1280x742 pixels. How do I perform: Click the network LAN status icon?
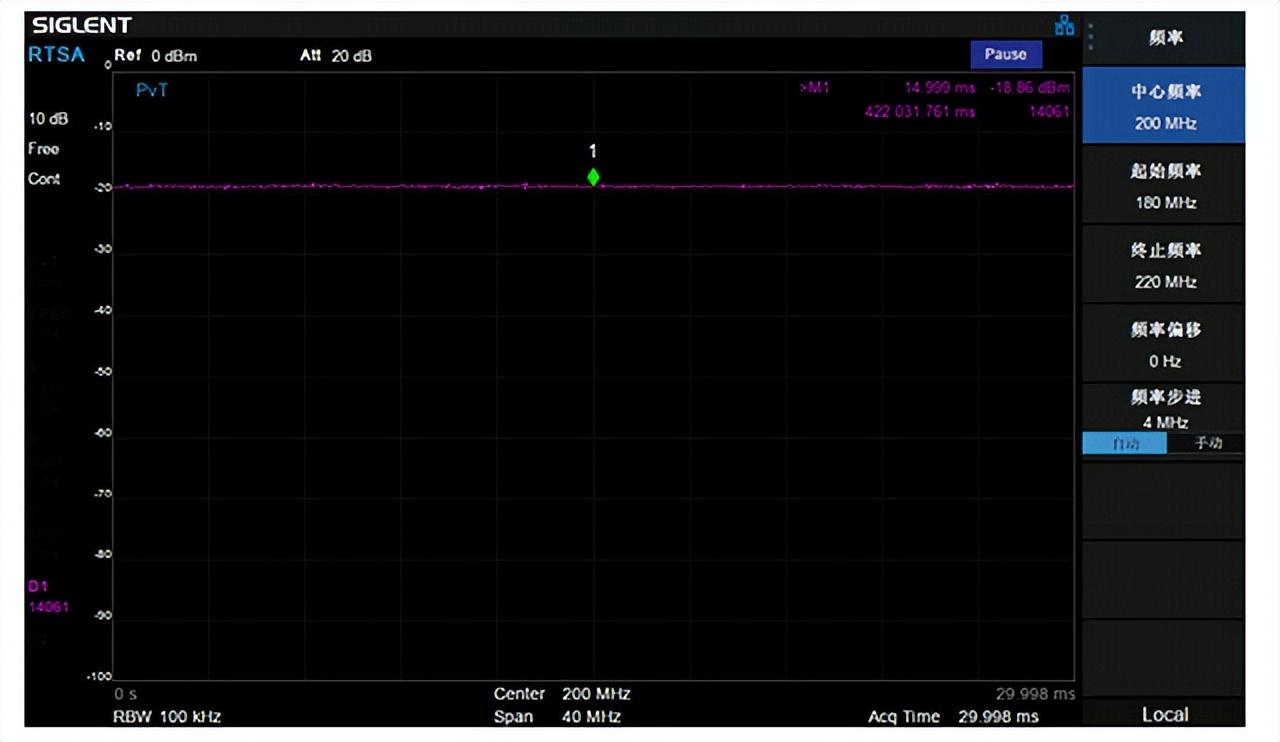click(1064, 27)
